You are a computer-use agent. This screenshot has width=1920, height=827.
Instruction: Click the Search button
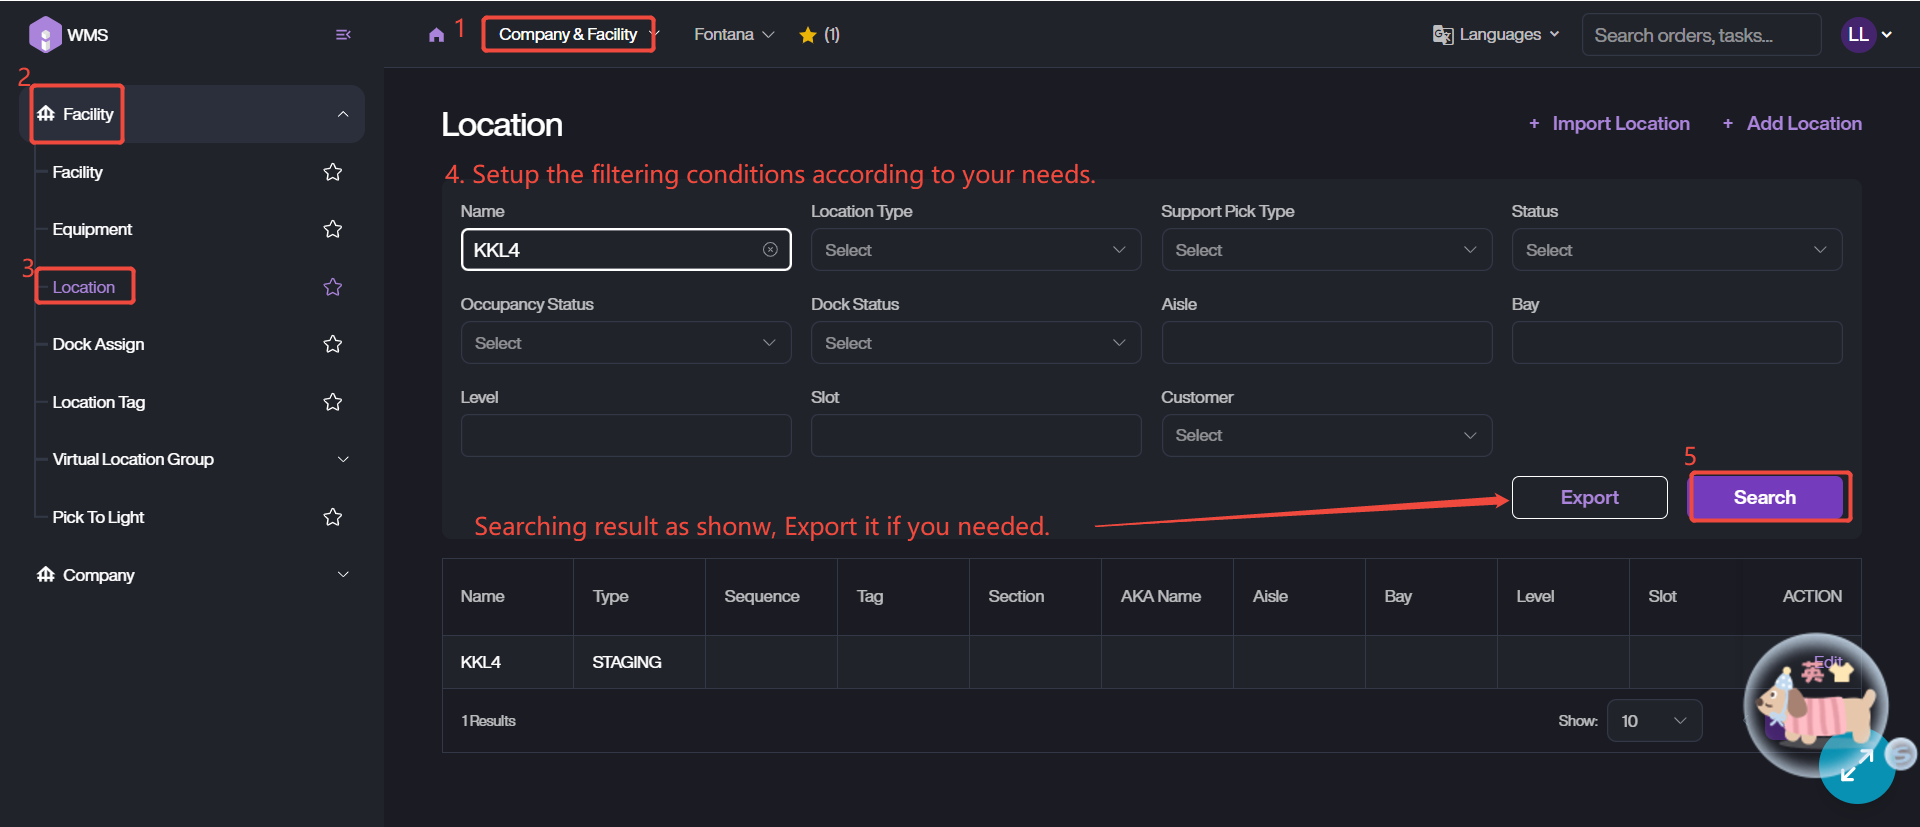(x=1765, y=497)
